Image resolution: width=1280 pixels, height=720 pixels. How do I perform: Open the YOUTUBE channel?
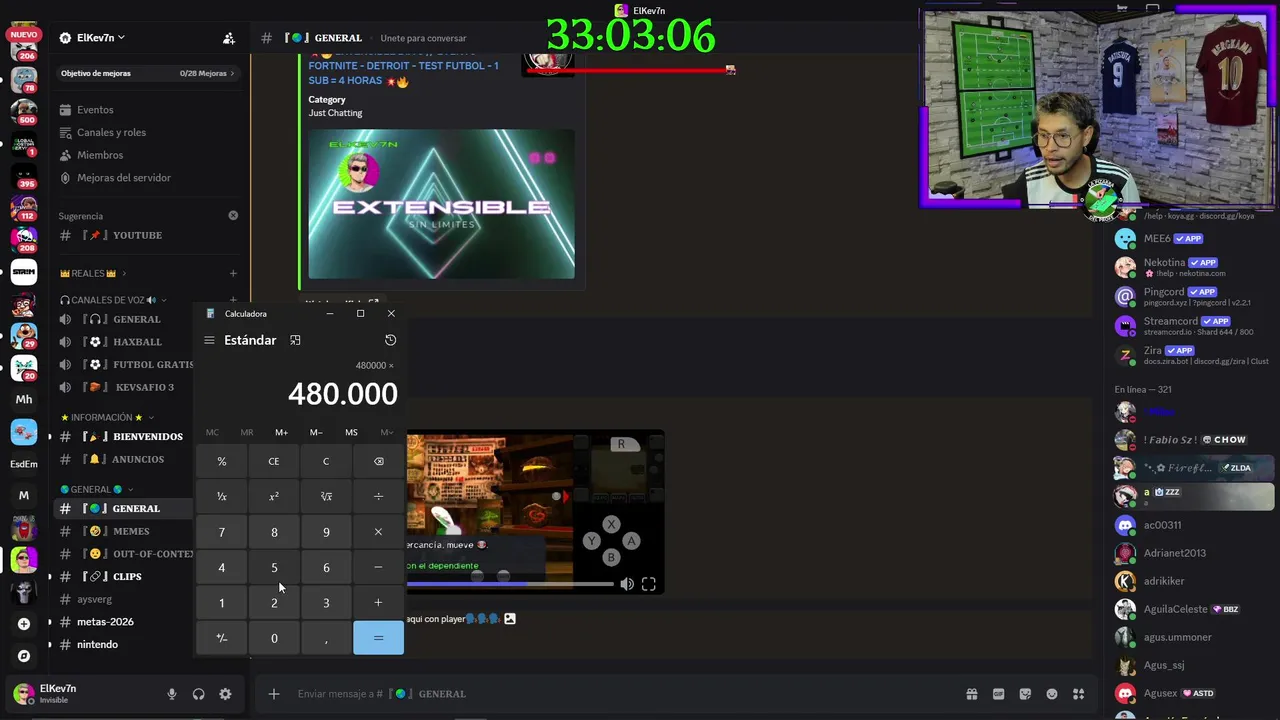[x=137, y=235]
